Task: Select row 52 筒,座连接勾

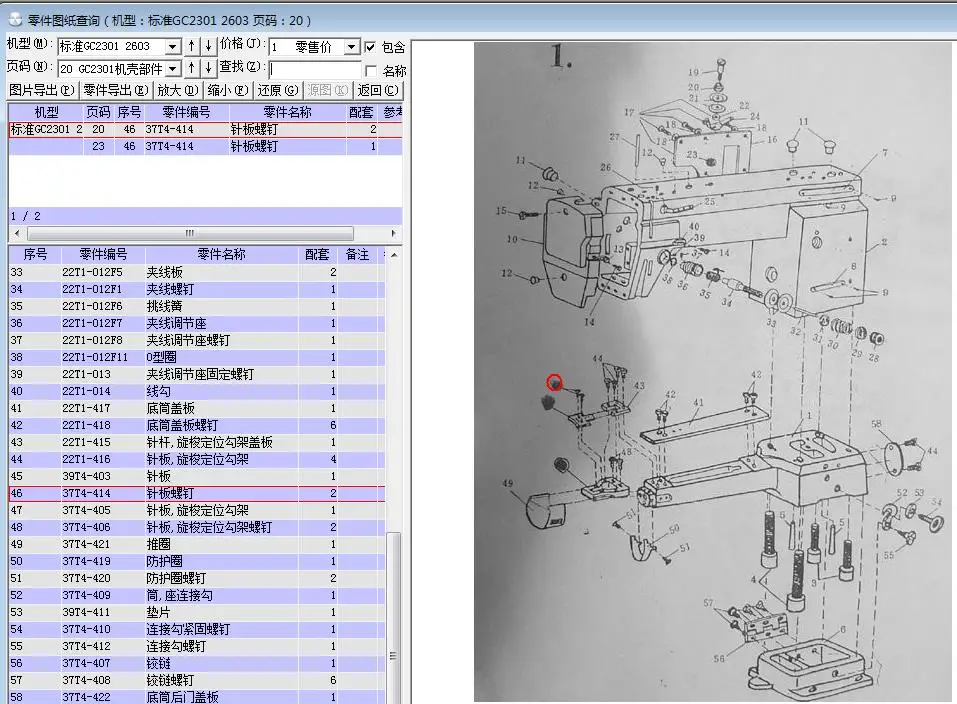Action: coord(197,595)
